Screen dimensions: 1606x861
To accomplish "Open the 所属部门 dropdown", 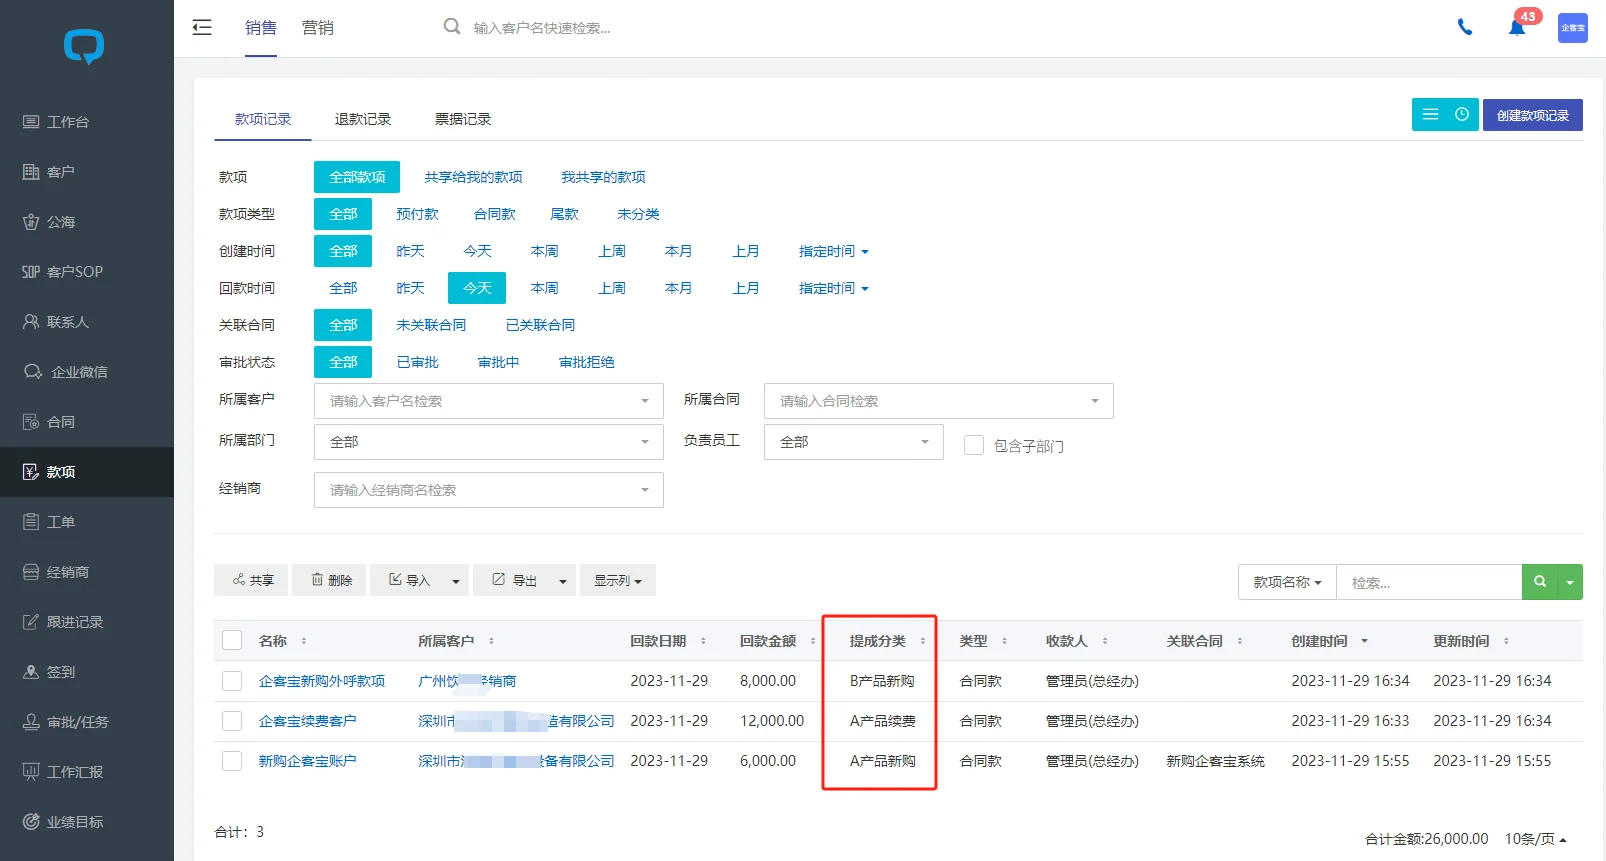I will pos(489,441).
